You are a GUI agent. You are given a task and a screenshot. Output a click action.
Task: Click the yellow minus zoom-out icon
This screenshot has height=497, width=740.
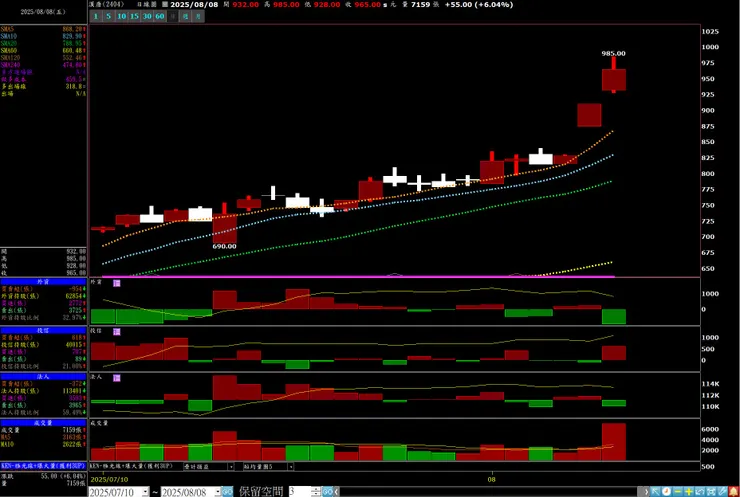678,492
